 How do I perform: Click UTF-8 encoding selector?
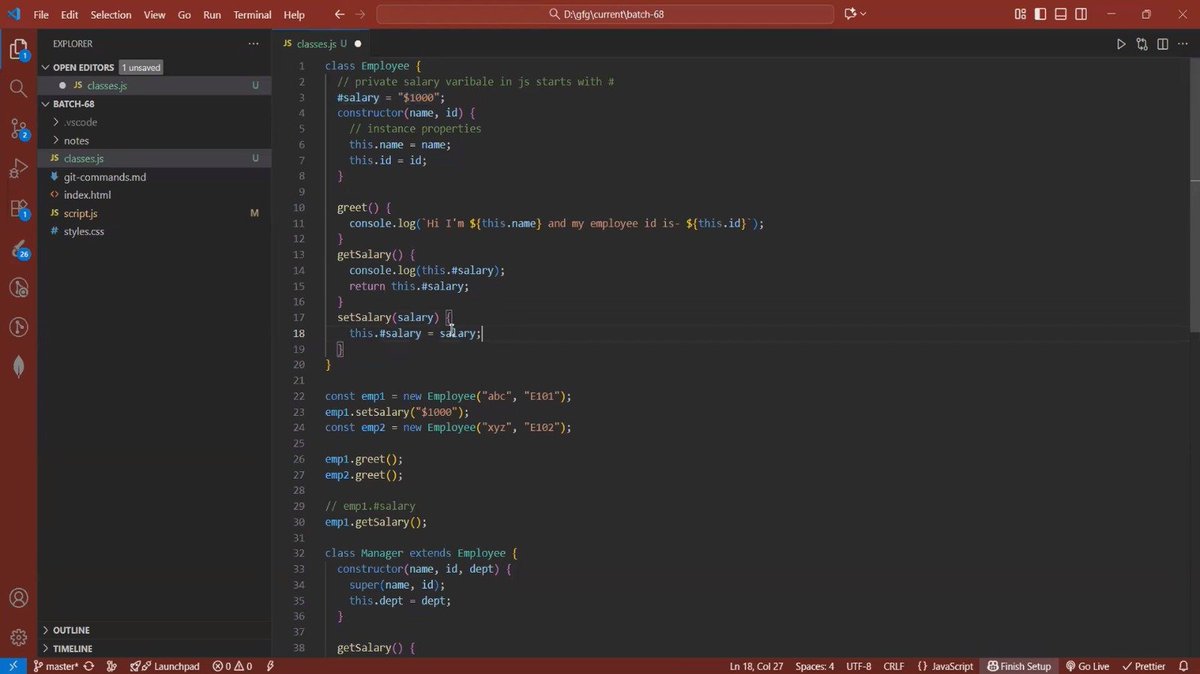tap(859, 666)
